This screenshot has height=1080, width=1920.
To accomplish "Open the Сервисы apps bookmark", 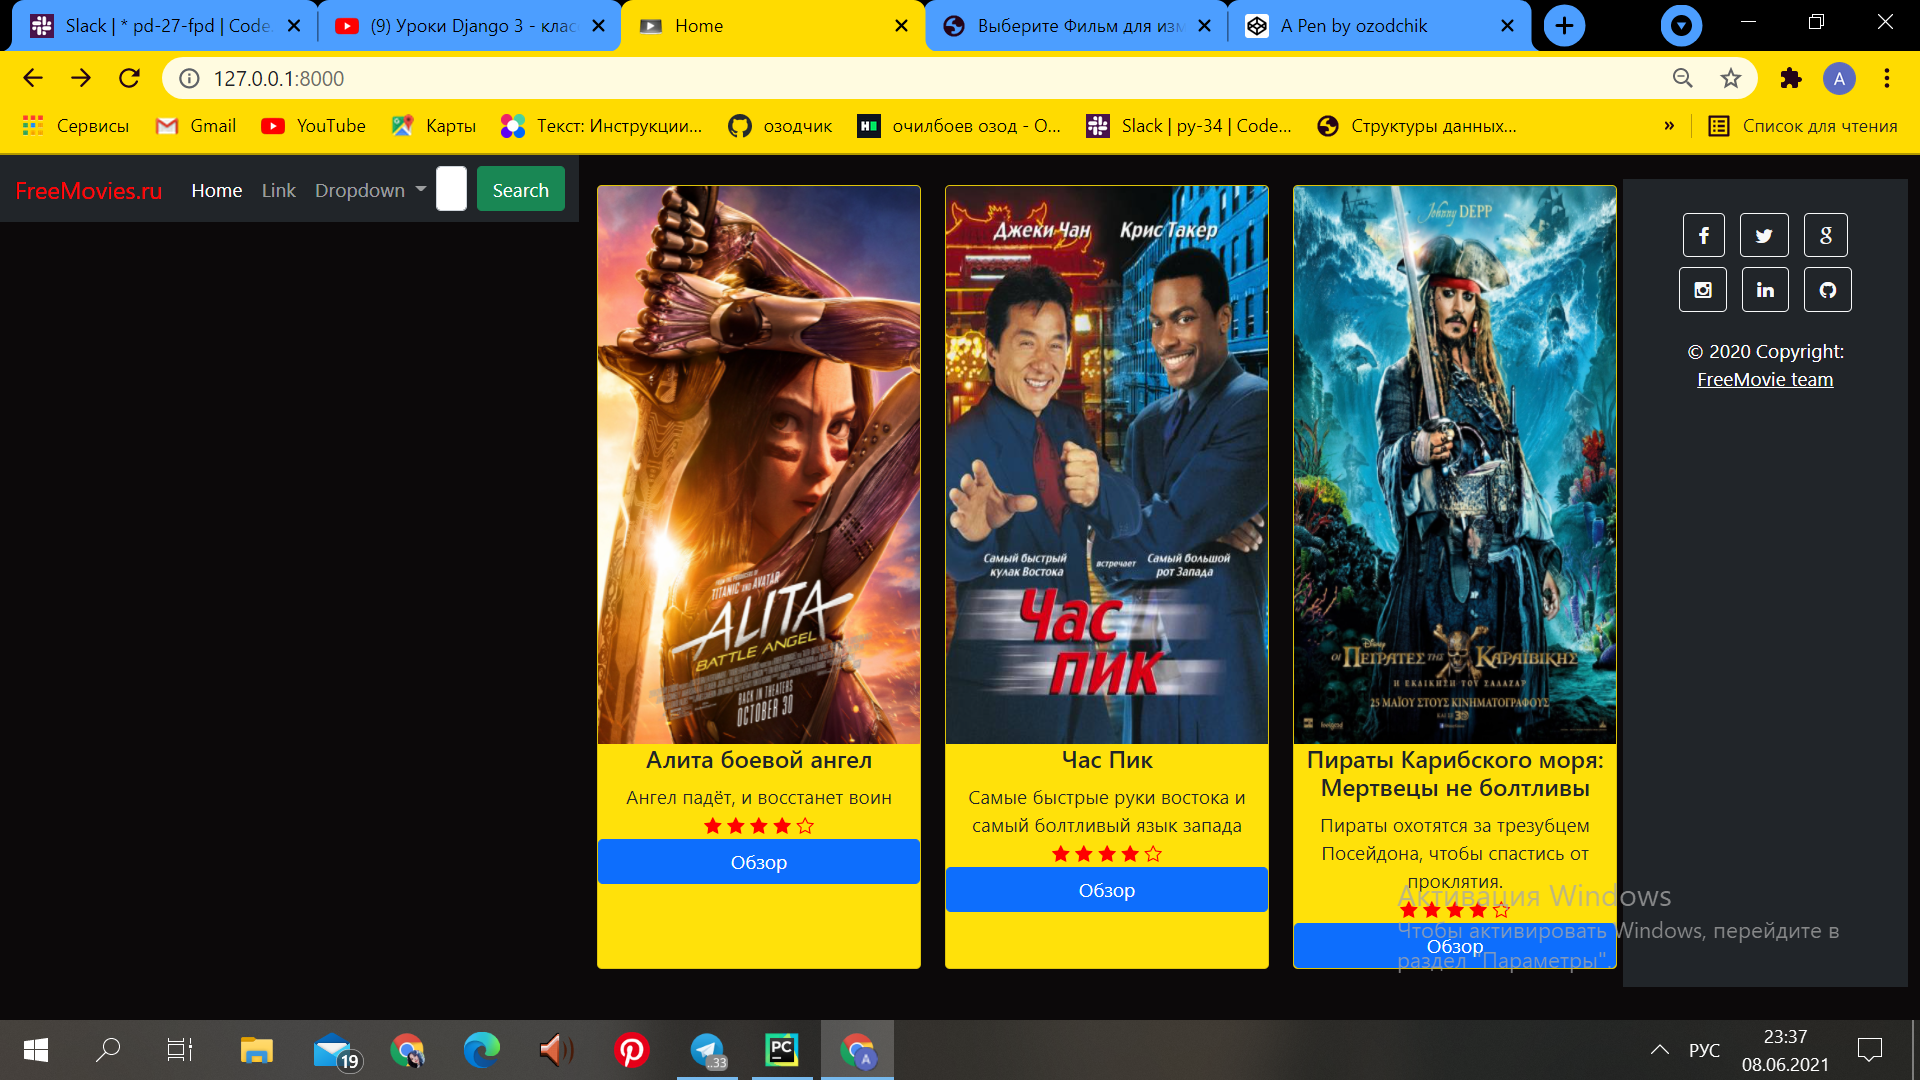I will (x=76, y=126).
